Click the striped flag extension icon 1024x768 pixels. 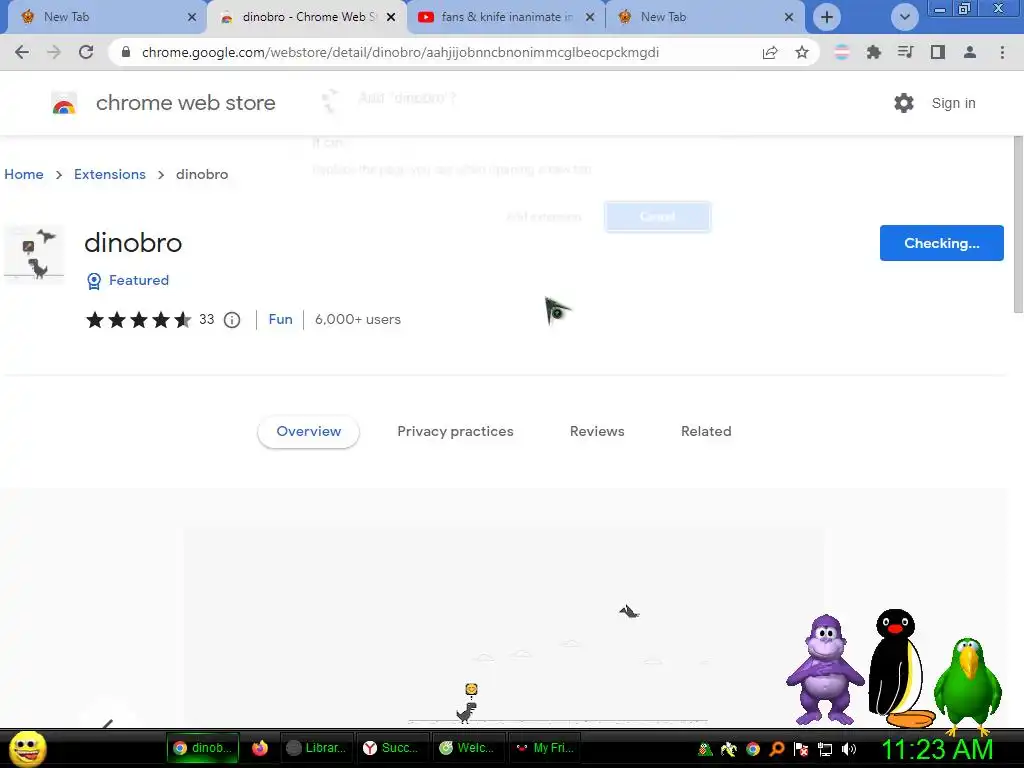(x=842, y=52)
